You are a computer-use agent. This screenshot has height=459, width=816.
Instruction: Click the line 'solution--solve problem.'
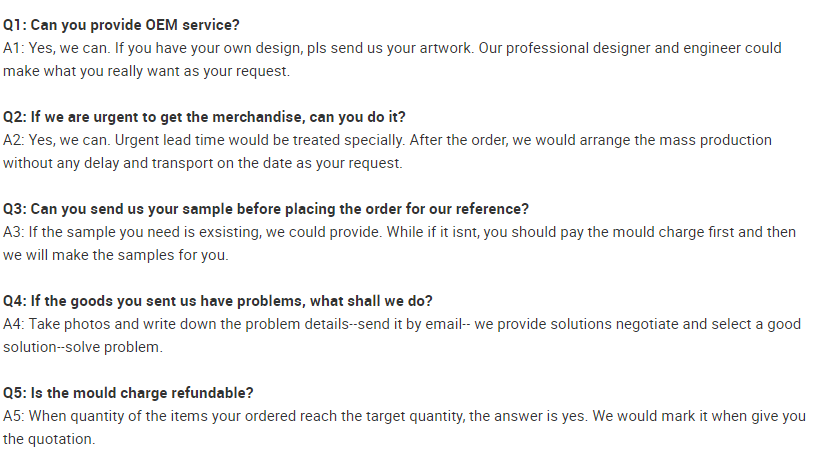(x=82, y=347)
